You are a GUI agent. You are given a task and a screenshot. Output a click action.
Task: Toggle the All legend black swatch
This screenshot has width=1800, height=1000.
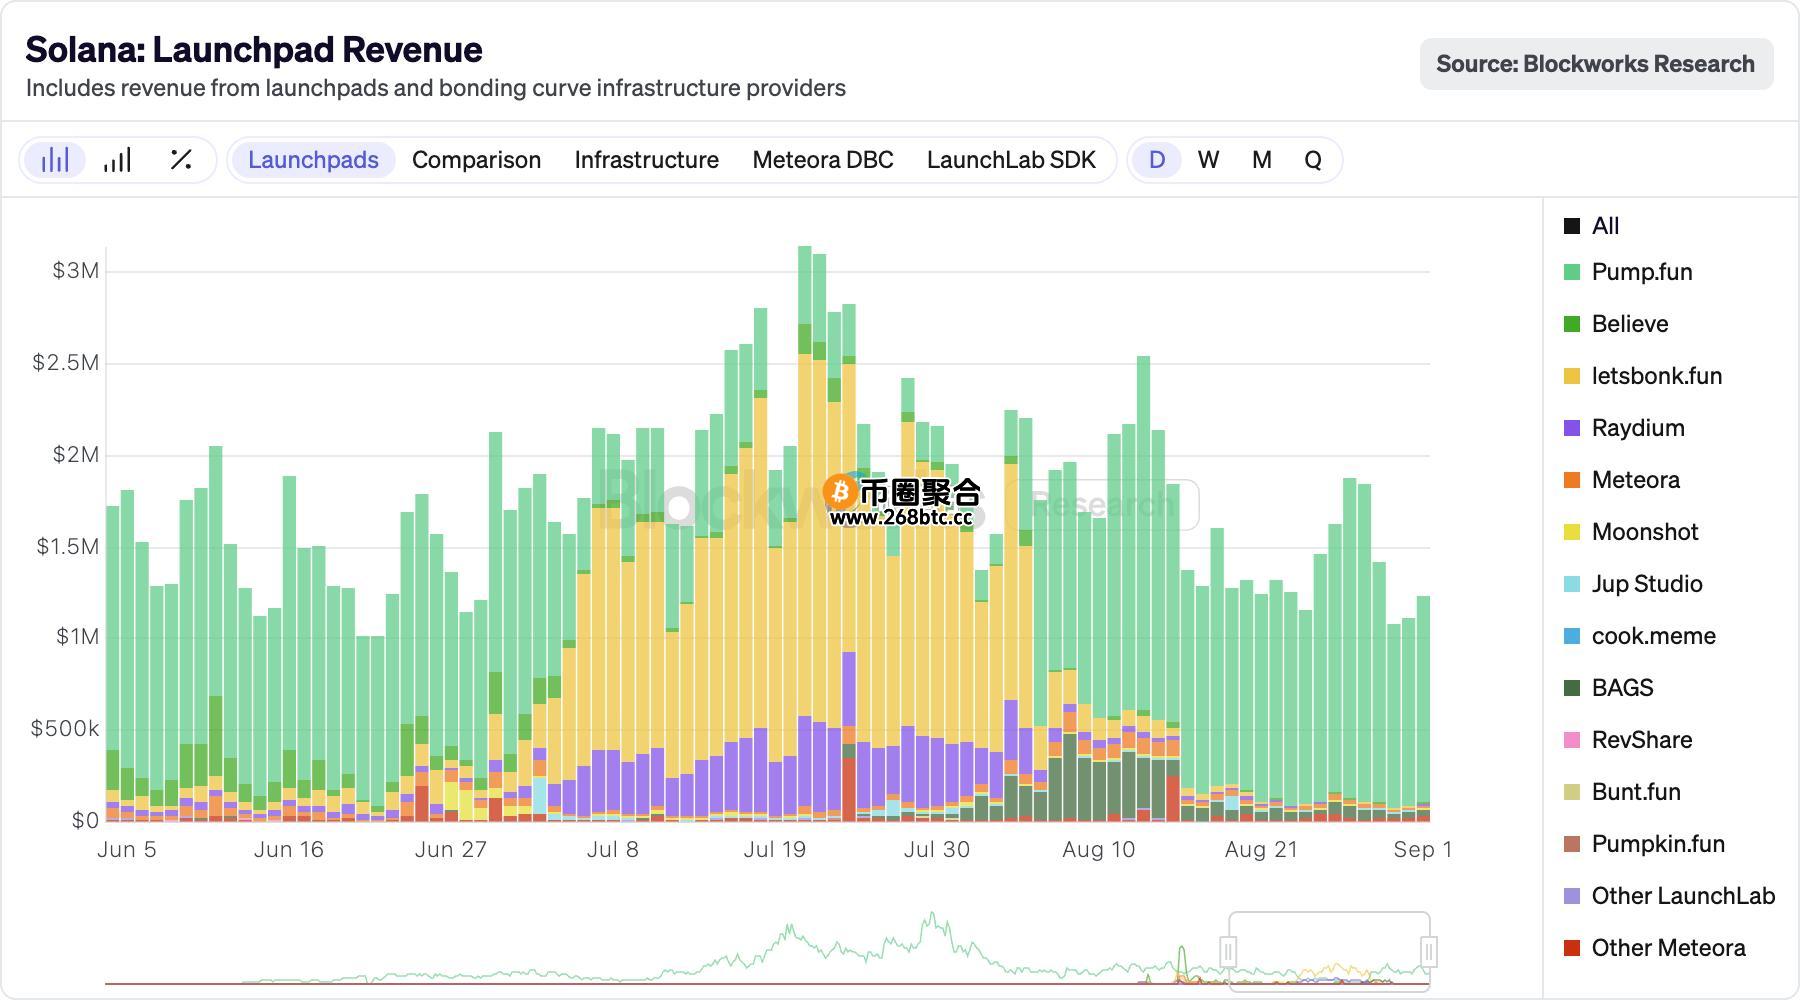1572,226
